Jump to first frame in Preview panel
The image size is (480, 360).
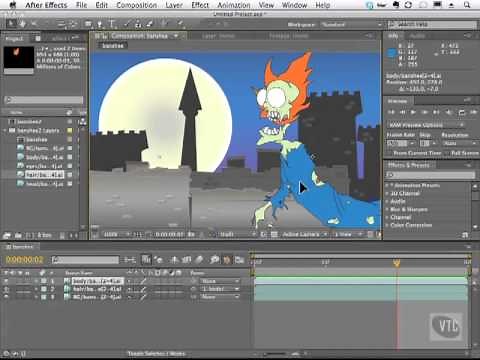pyautogui.click(x=391, y=112)
